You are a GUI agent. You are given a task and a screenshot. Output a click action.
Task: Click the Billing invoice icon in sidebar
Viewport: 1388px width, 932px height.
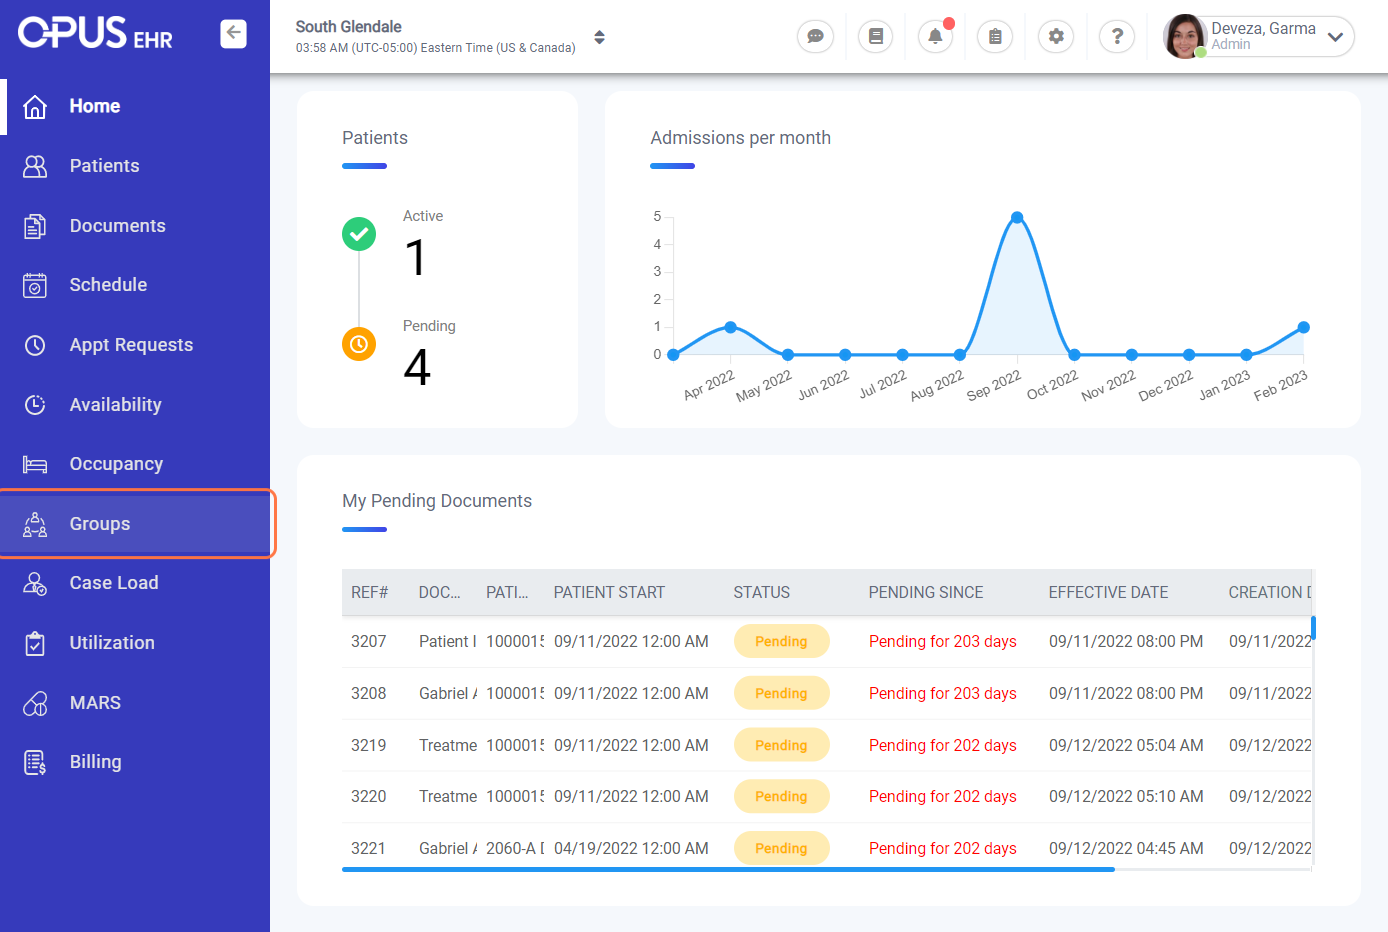(x=35, y=762)
